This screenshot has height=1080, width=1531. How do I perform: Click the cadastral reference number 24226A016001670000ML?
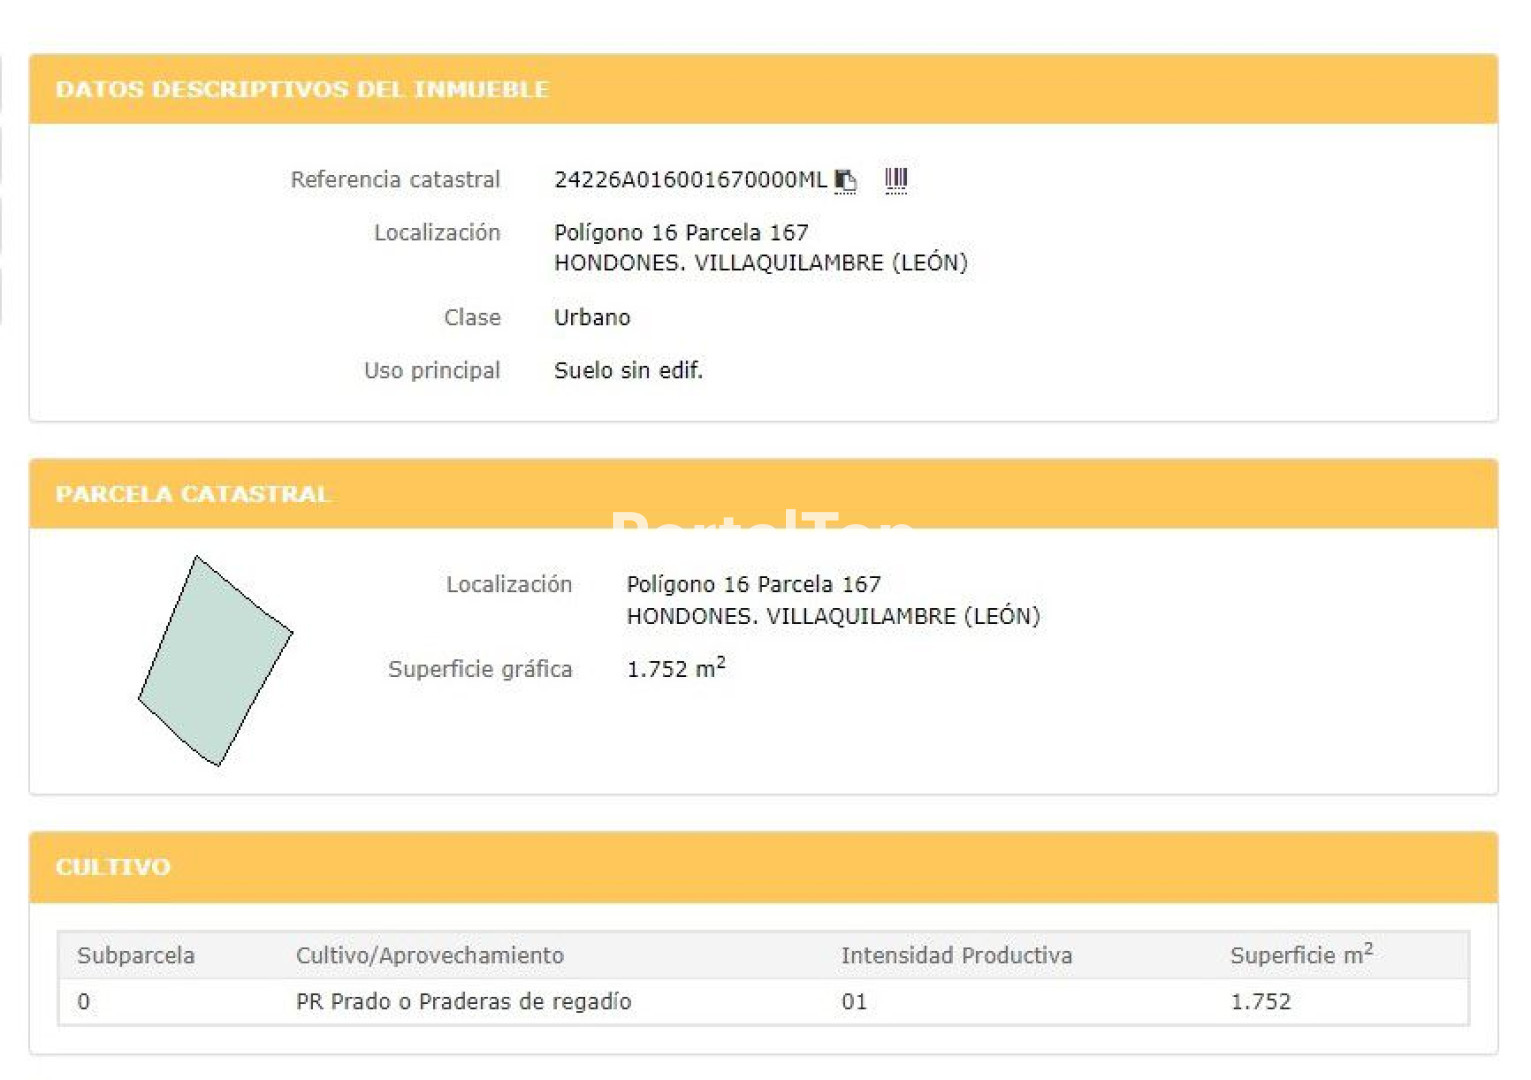pyautogui.click(x=690, y=180)
